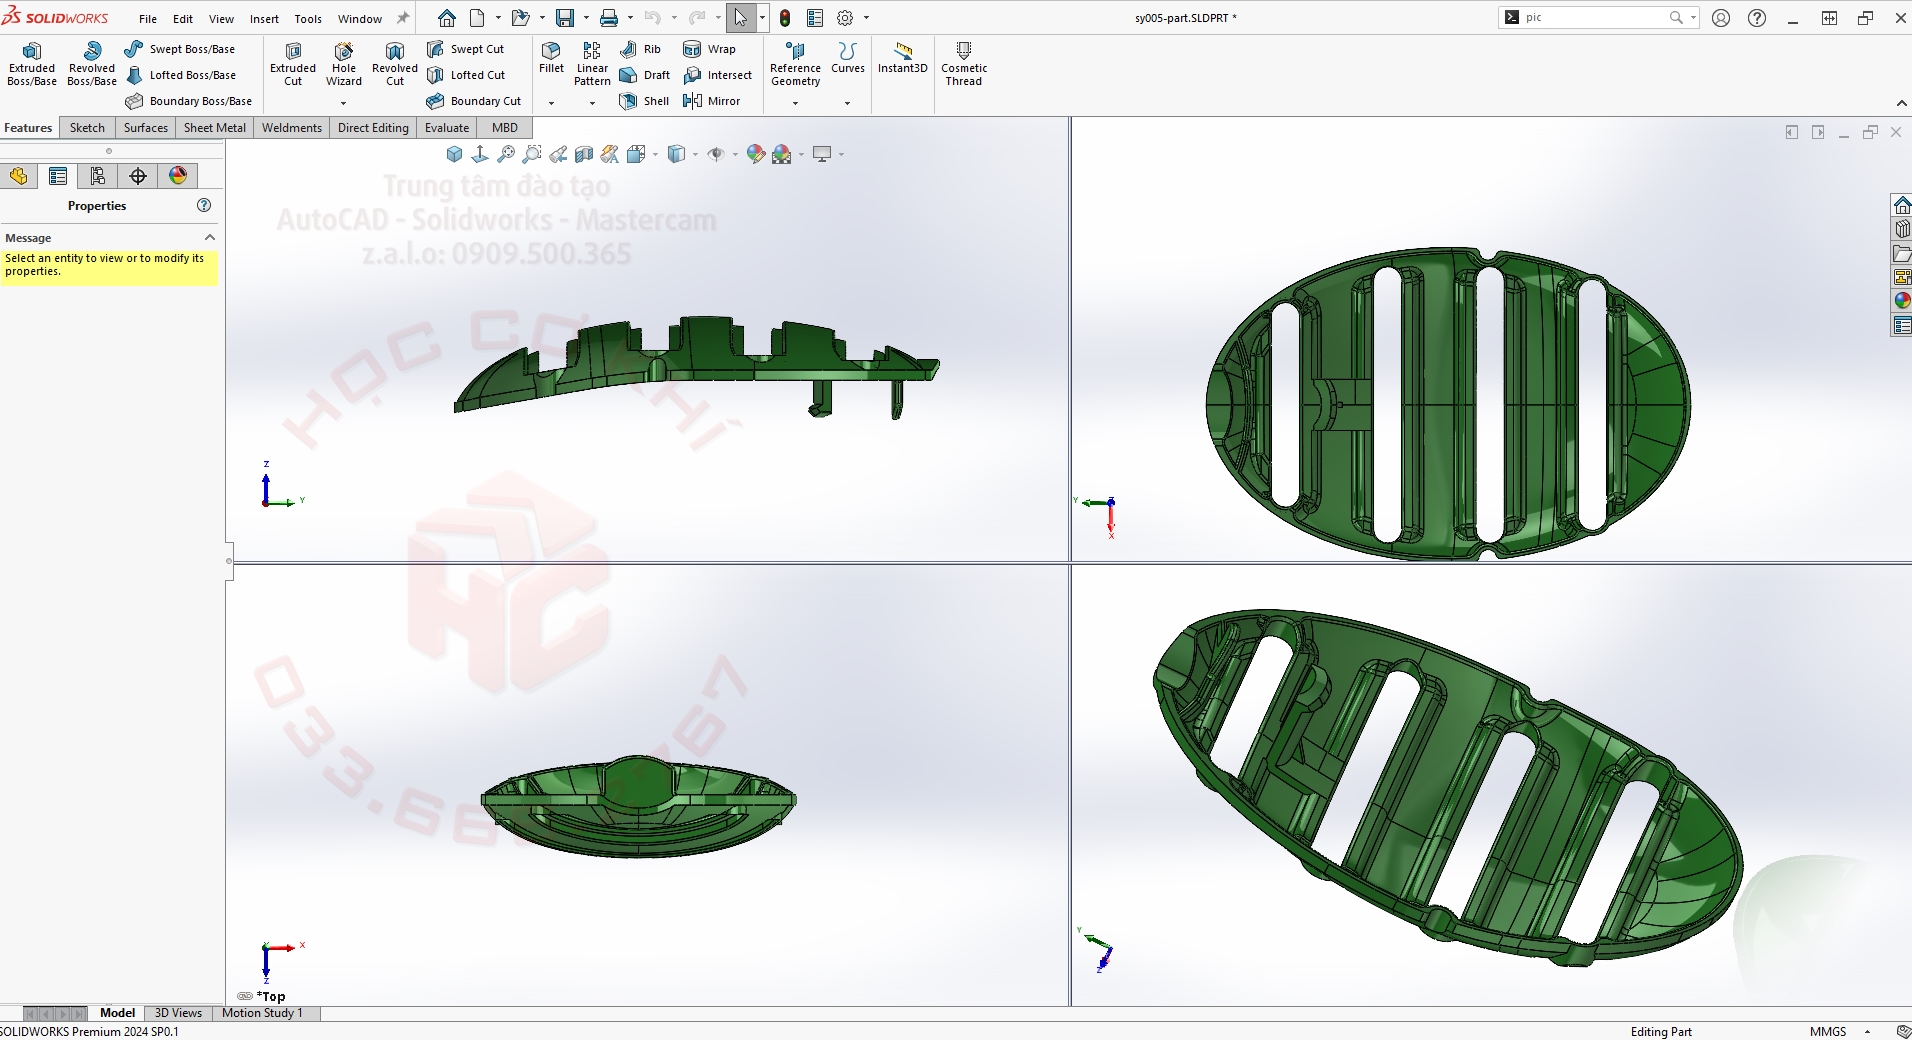
Task: Open the DimXpertManager tab
Action: (138, 176)
